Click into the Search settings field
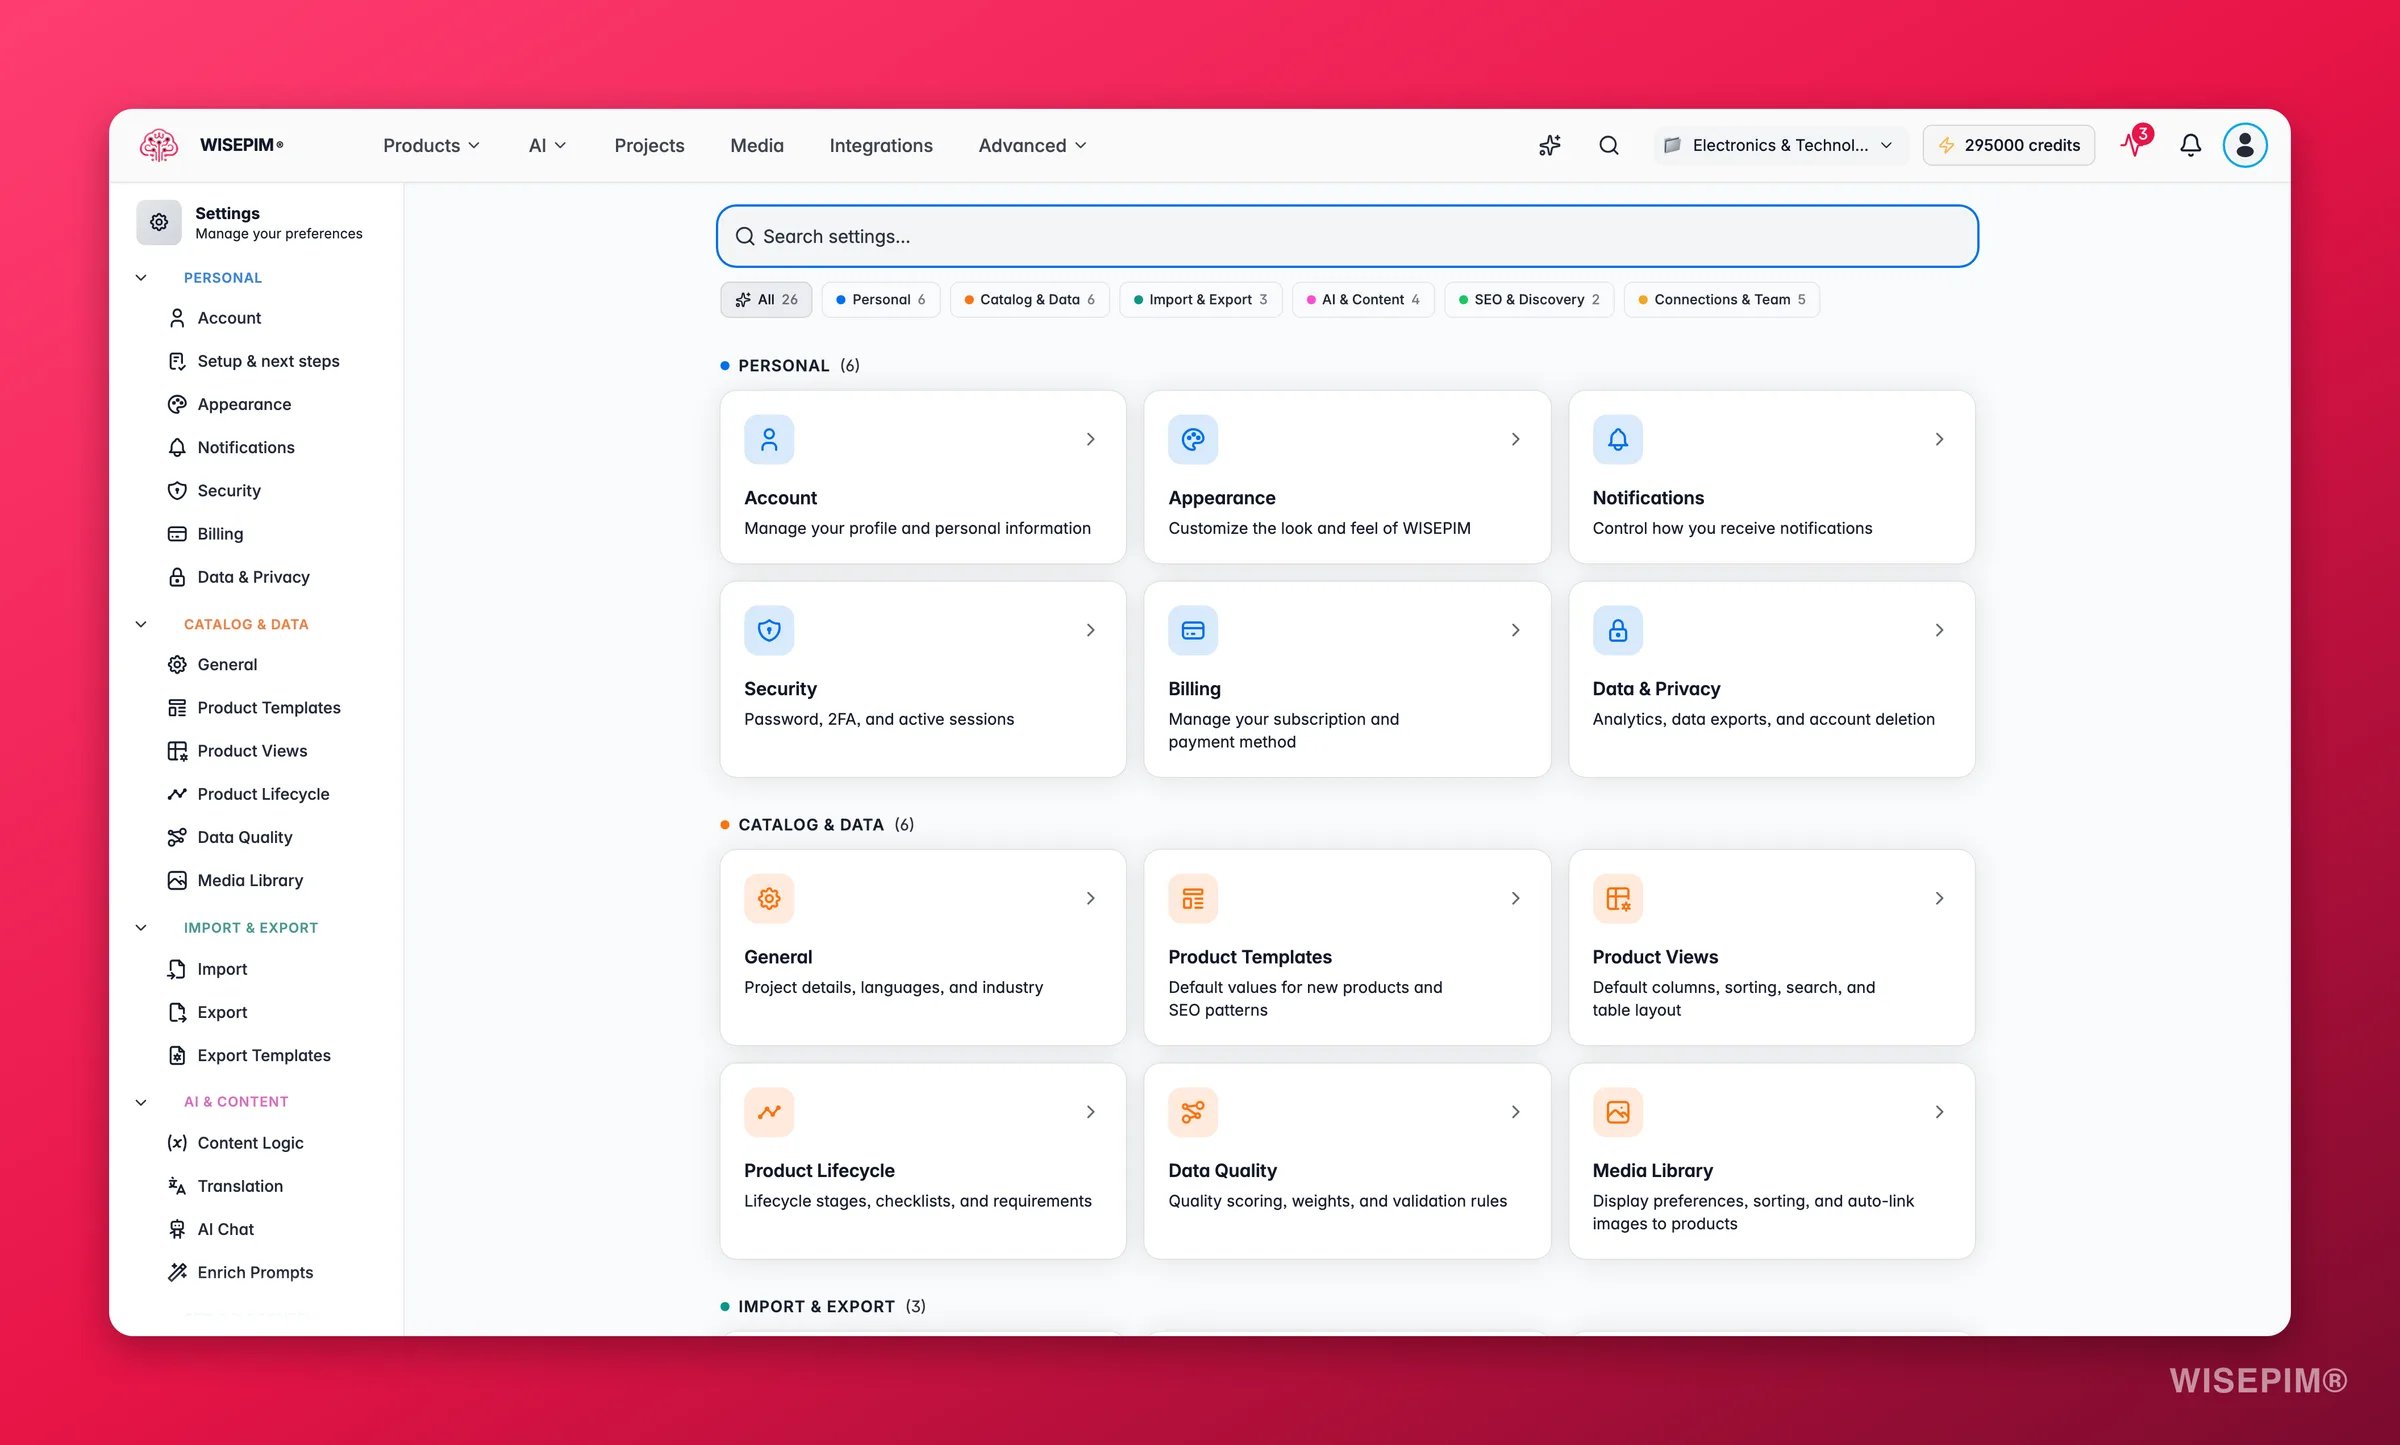The width and height of the screenshot is (2400, 1445). [1347, 236]
